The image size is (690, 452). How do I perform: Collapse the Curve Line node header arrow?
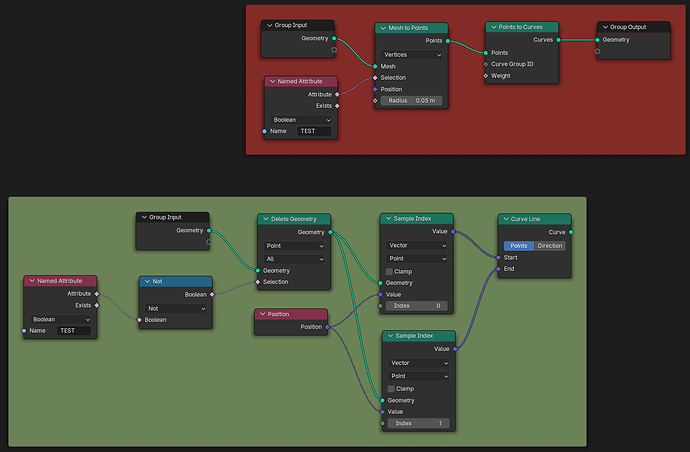pyautogui.click(x=506, y=219)
